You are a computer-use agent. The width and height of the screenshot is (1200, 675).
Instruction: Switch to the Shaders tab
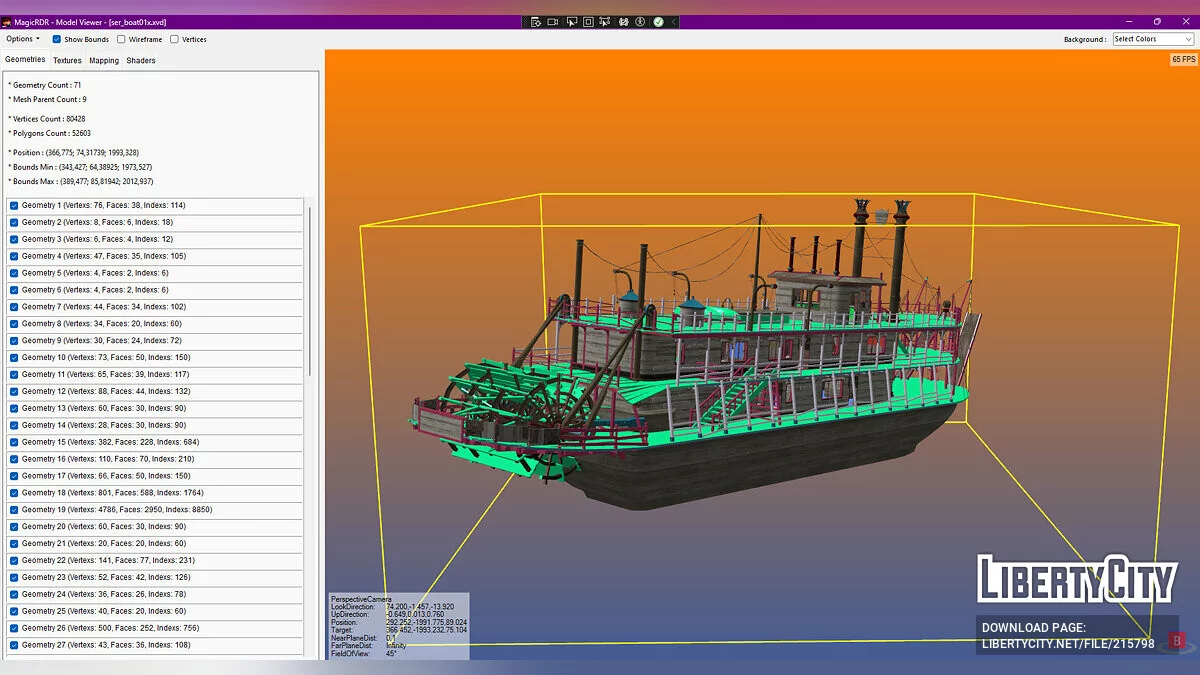tap(141, 61)
